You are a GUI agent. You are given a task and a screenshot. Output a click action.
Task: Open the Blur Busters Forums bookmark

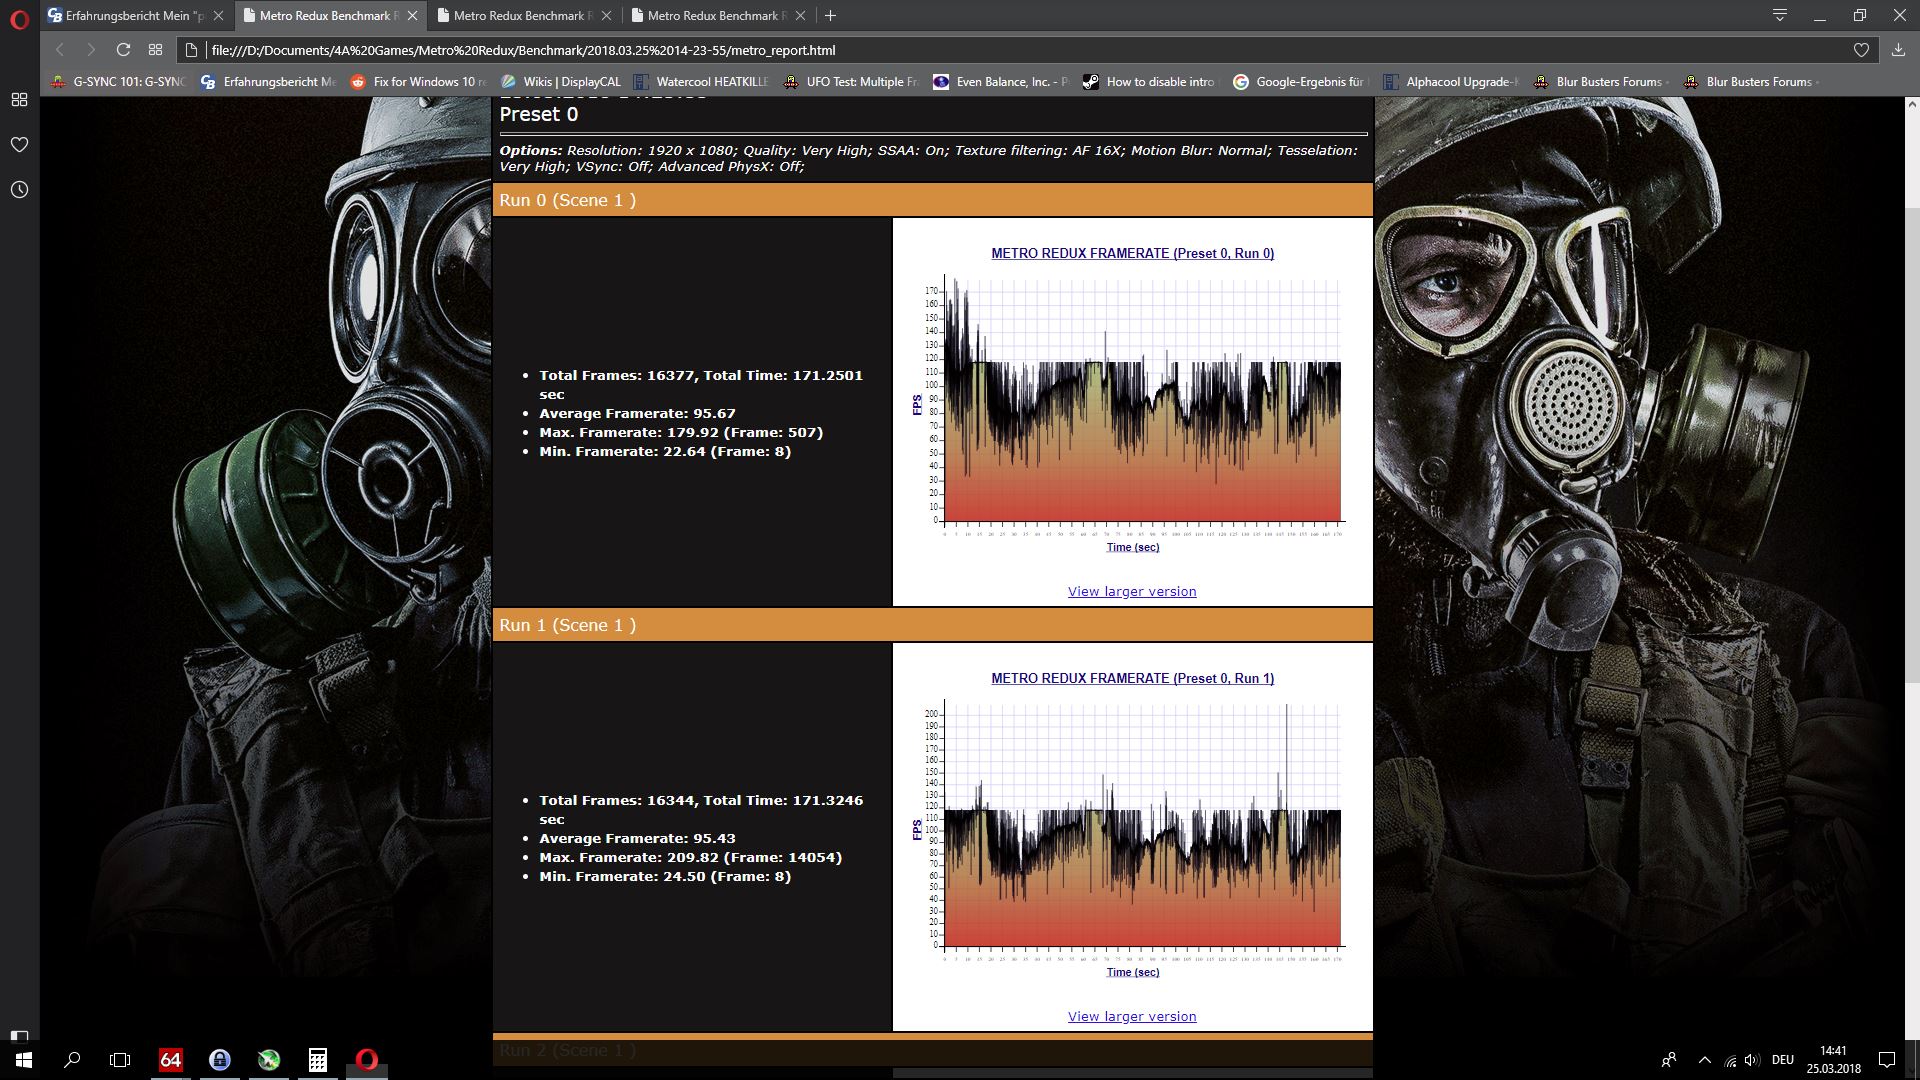pos(1598,82)
